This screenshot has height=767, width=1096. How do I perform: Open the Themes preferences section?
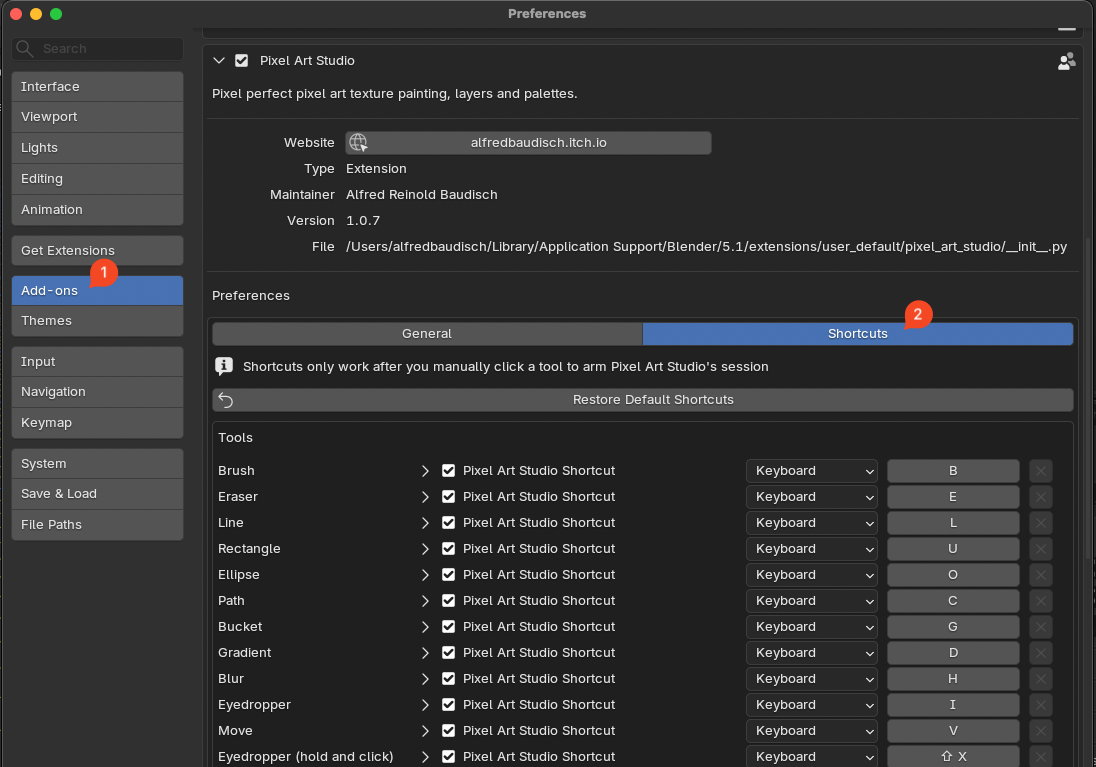tap(97, 320)
